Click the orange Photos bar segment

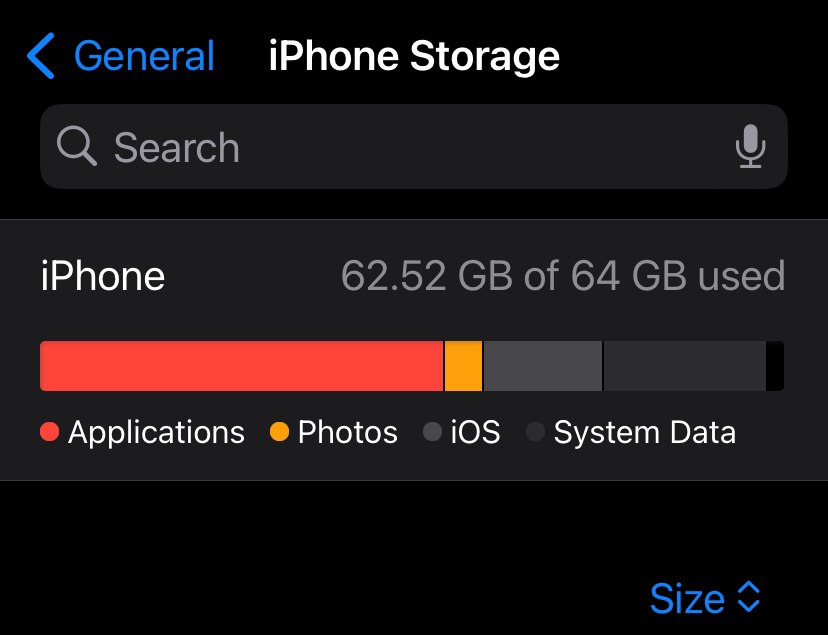pos(463,366)
